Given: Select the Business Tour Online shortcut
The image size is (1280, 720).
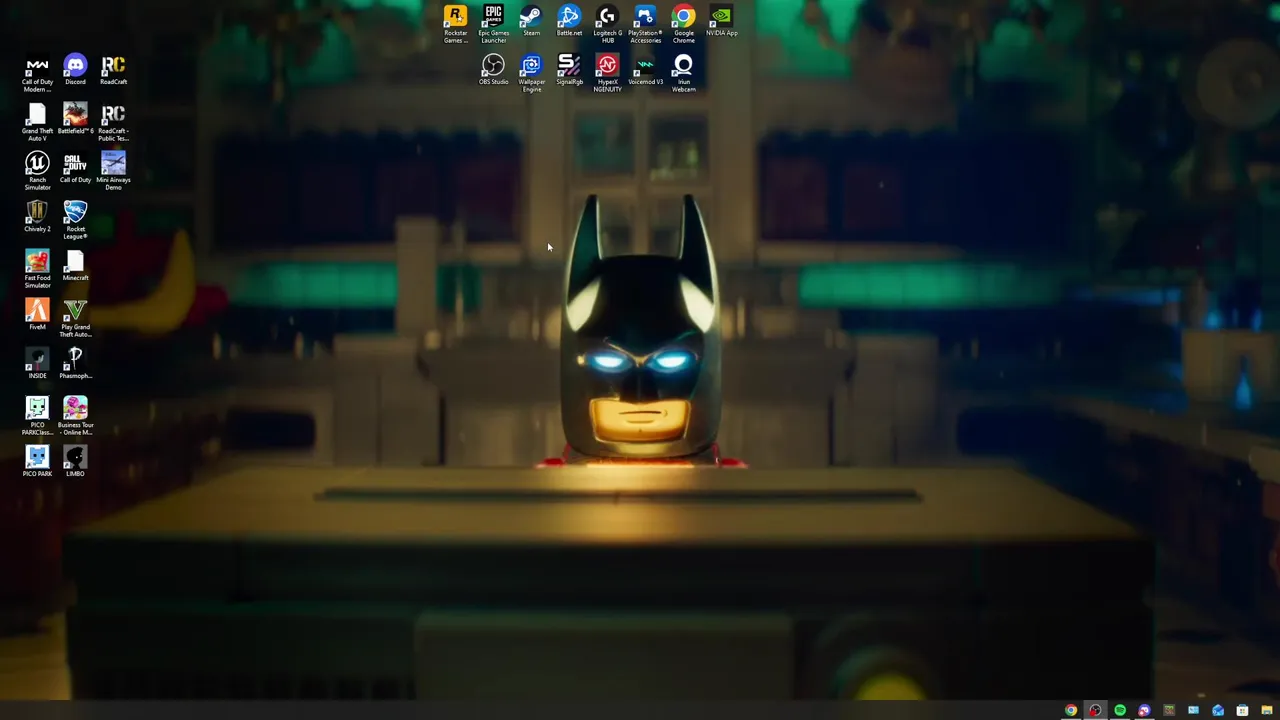Looking at the screenshot, I should coord(75,416).
